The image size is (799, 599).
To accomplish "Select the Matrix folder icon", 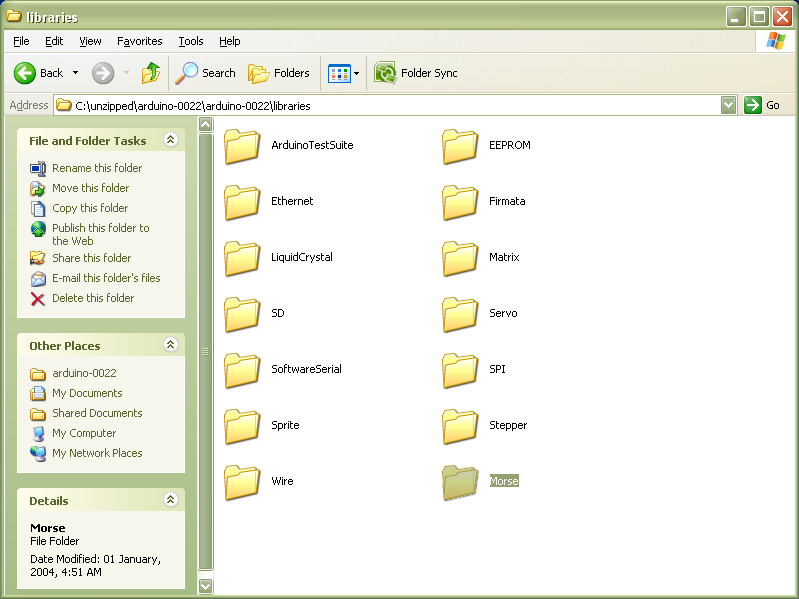I will (x=460, y=258).
